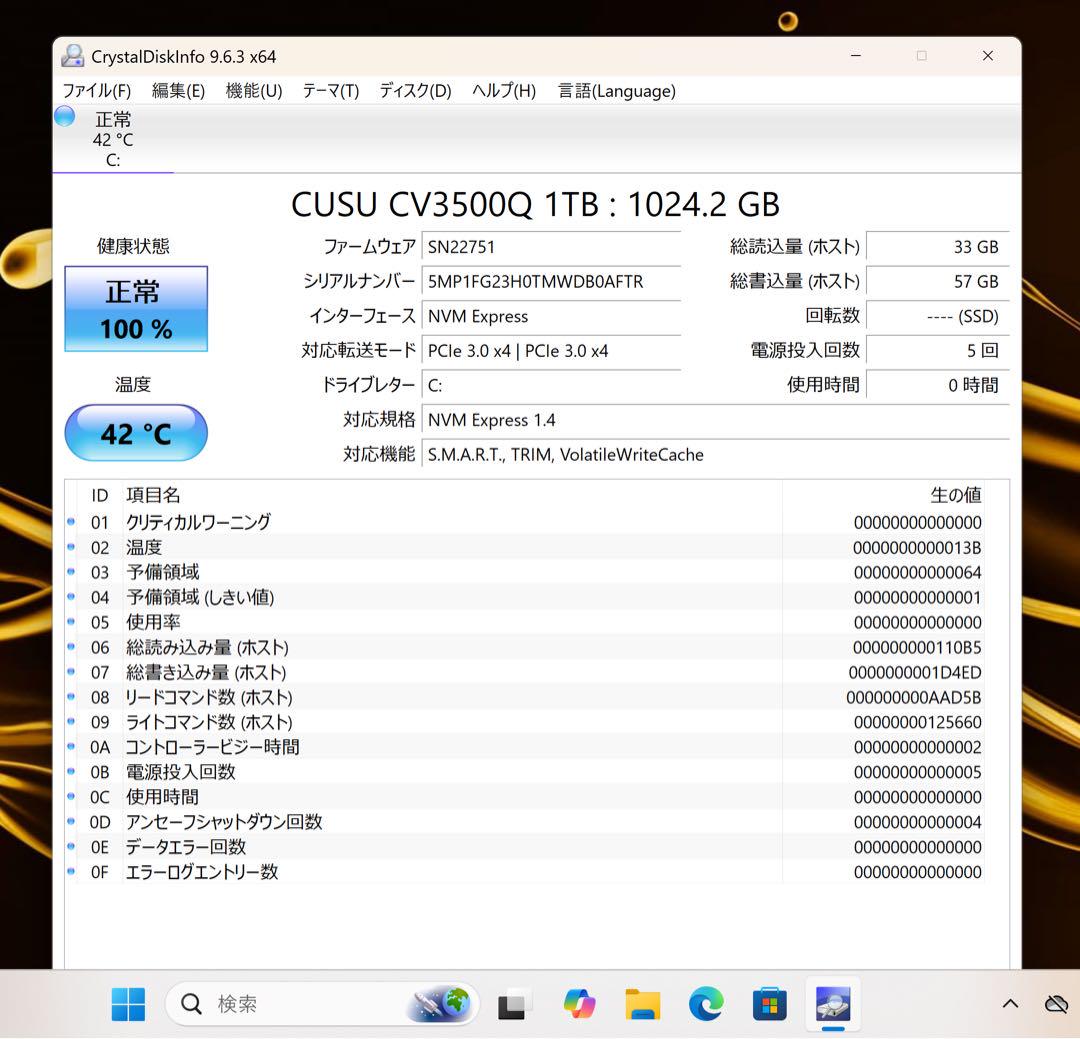The width and height of the screenshot is (1080, 1039).
Task: Click the total host writes value 57 GB
Action: (938, 282)
